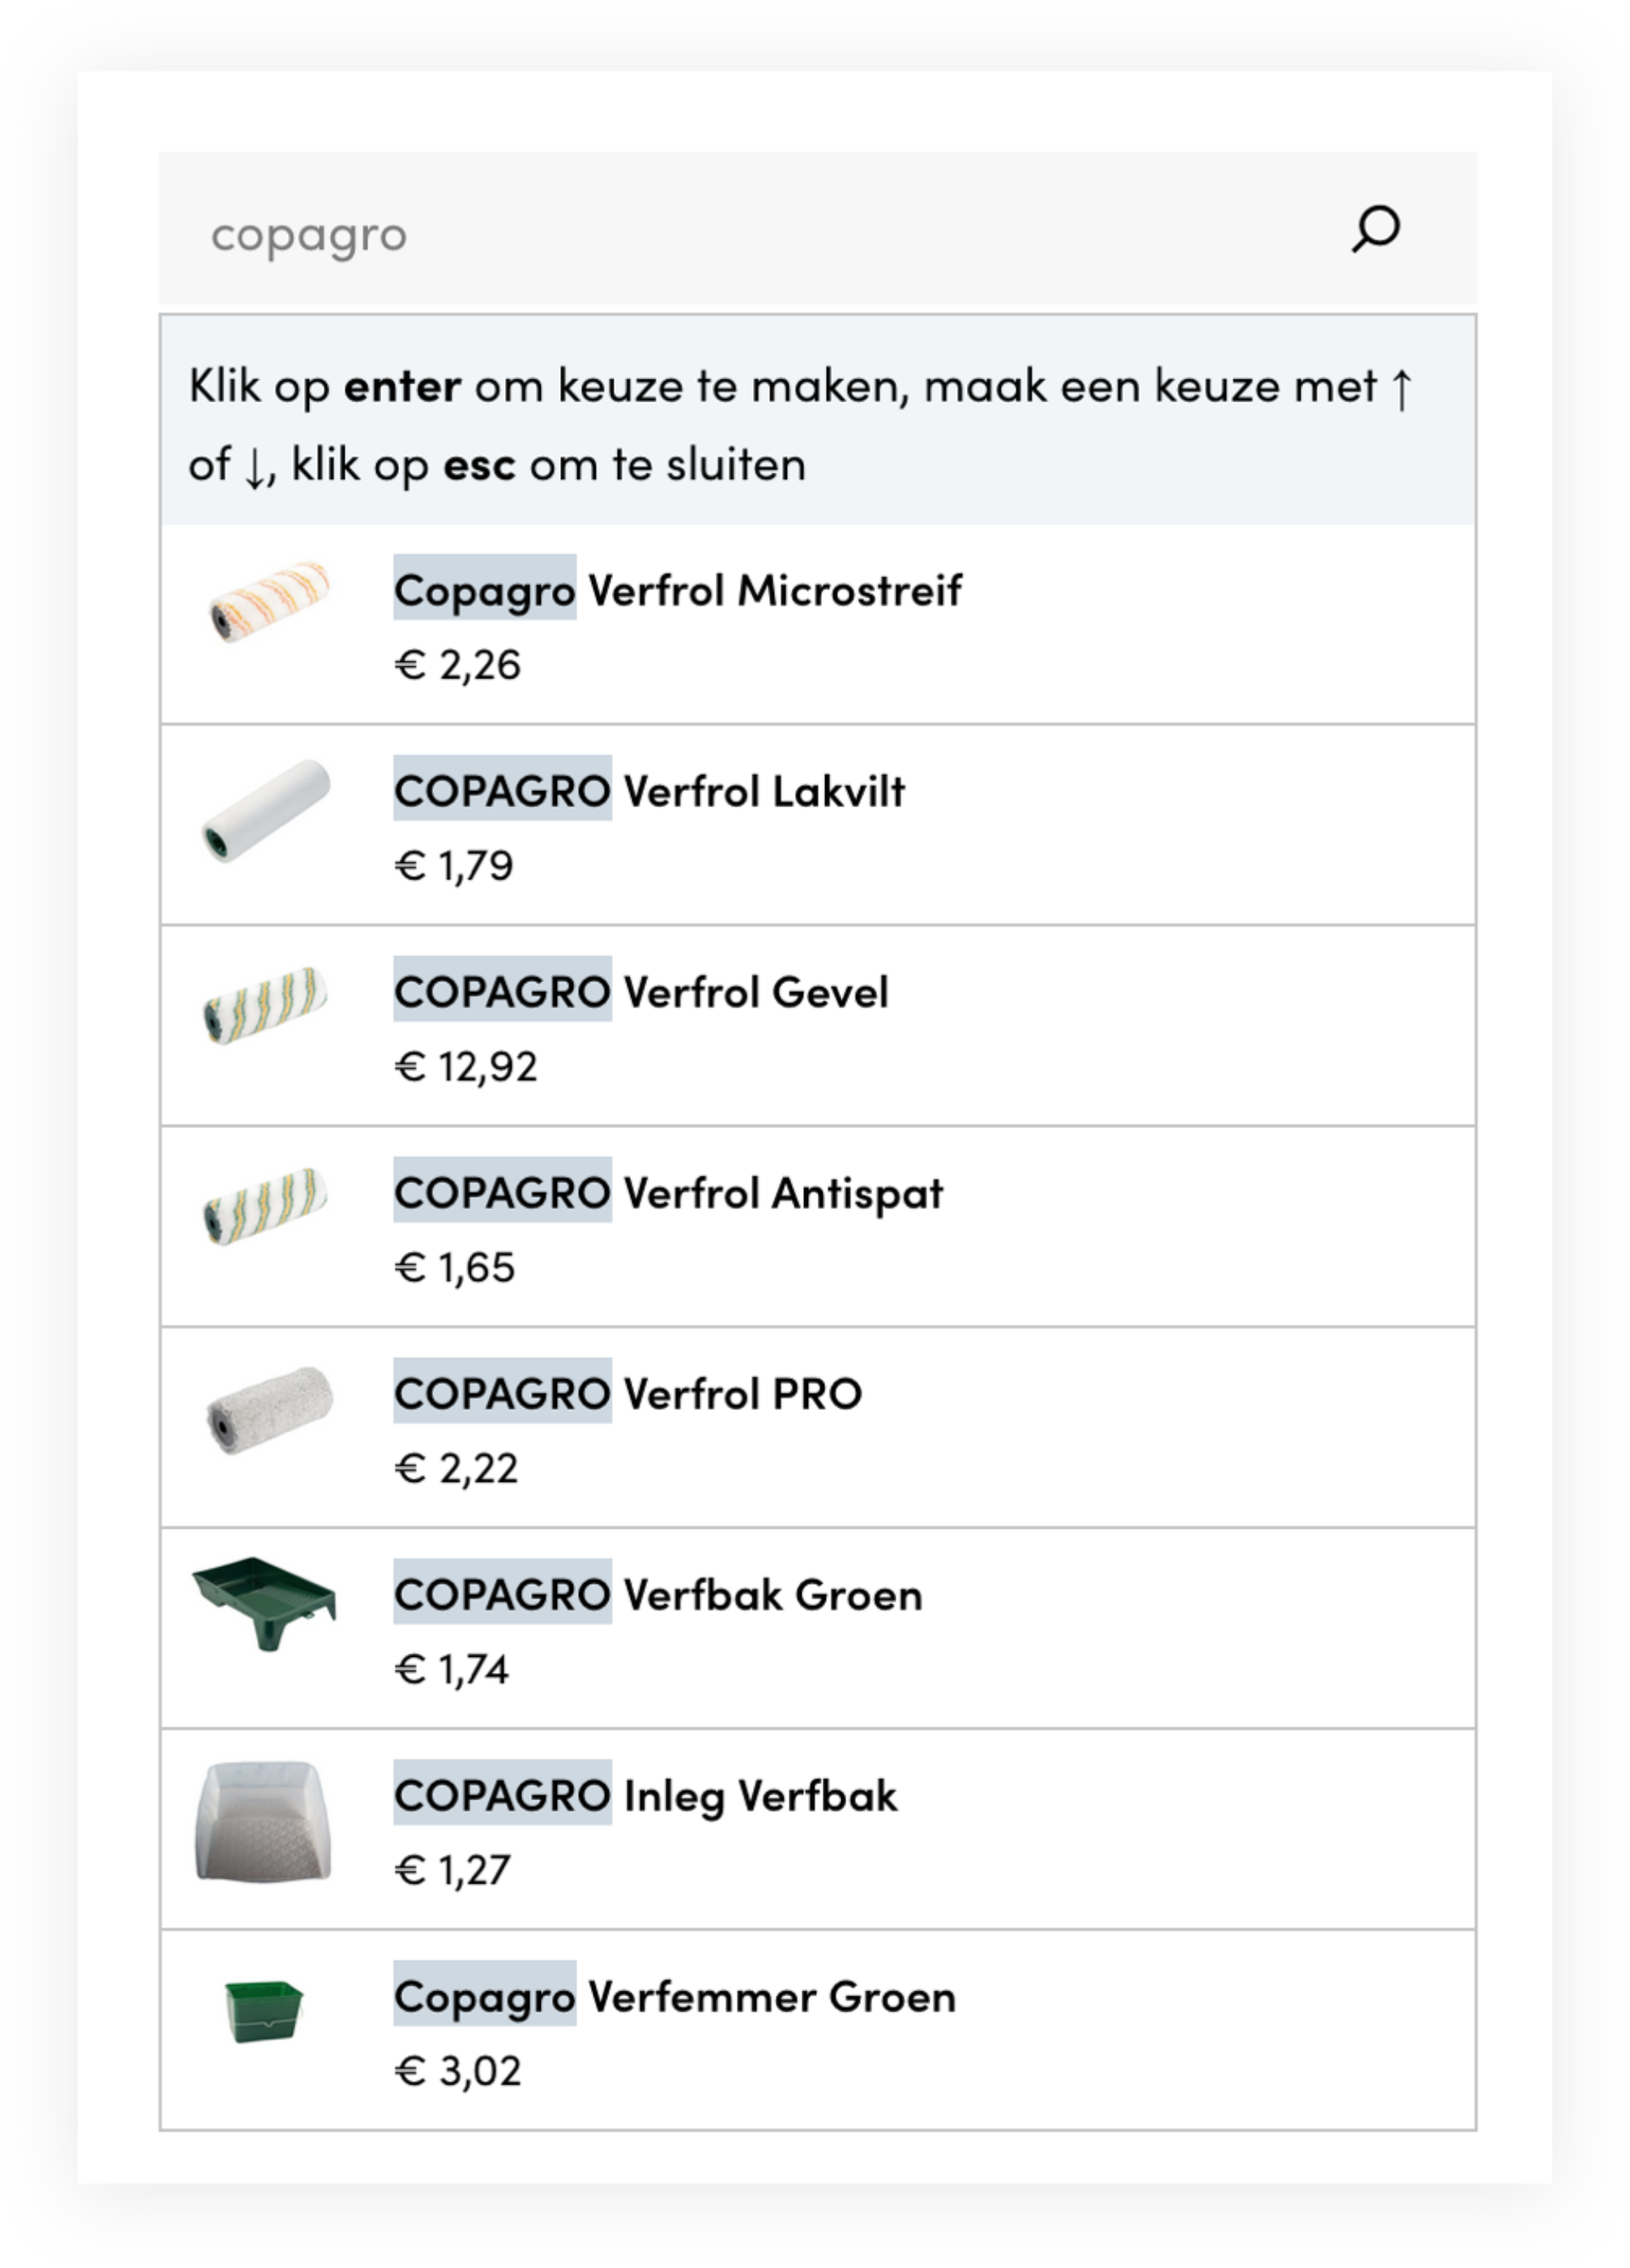Click the Verfrol Antispat roller image
1630x2268 pixels.
265,1205
